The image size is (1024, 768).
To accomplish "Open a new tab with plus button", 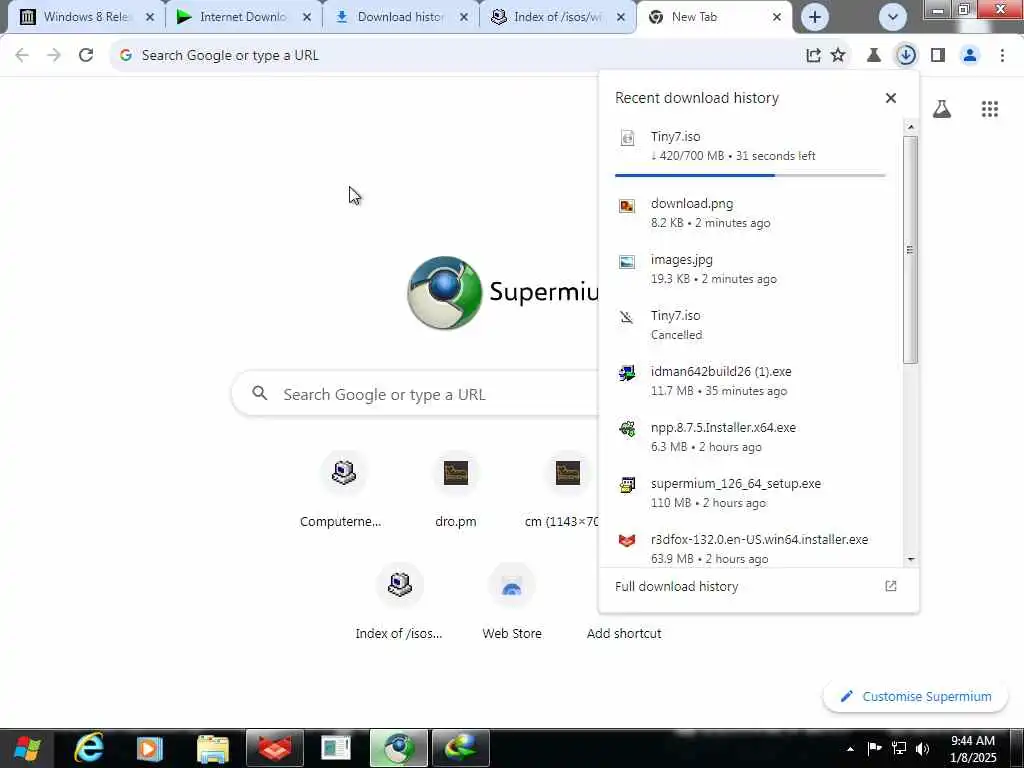I will tap(814, 17).
